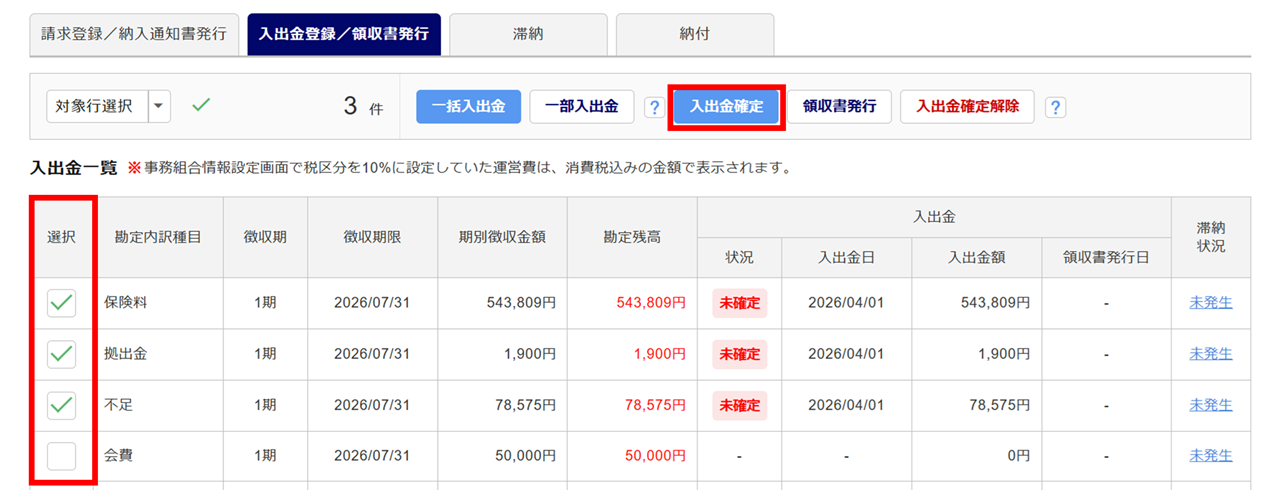
Task: Open the 対象行選択 dropdown arrow
Action: [x=160, y=106]
